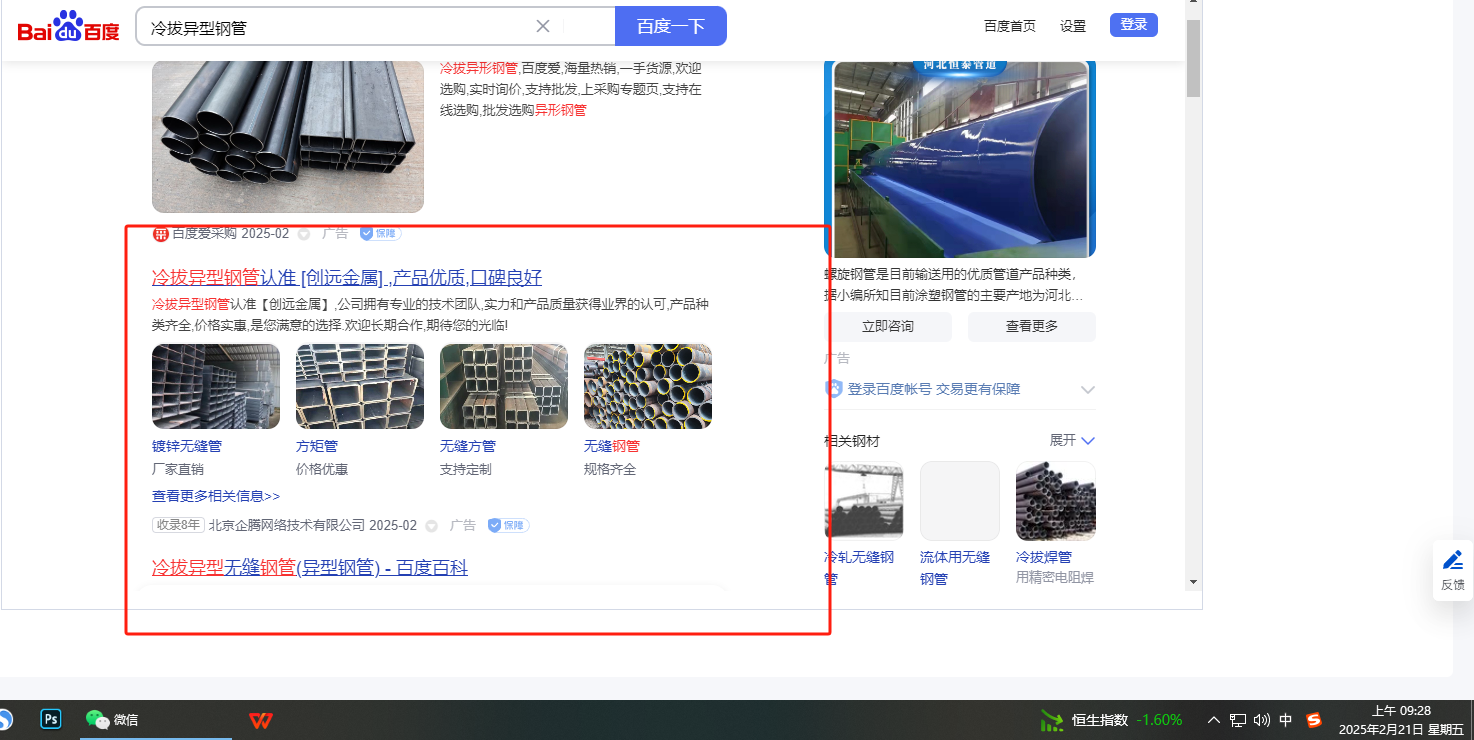Click the page's vertical scrollbar thumb
This screenshot has height=740, width=1474.
1193,58
